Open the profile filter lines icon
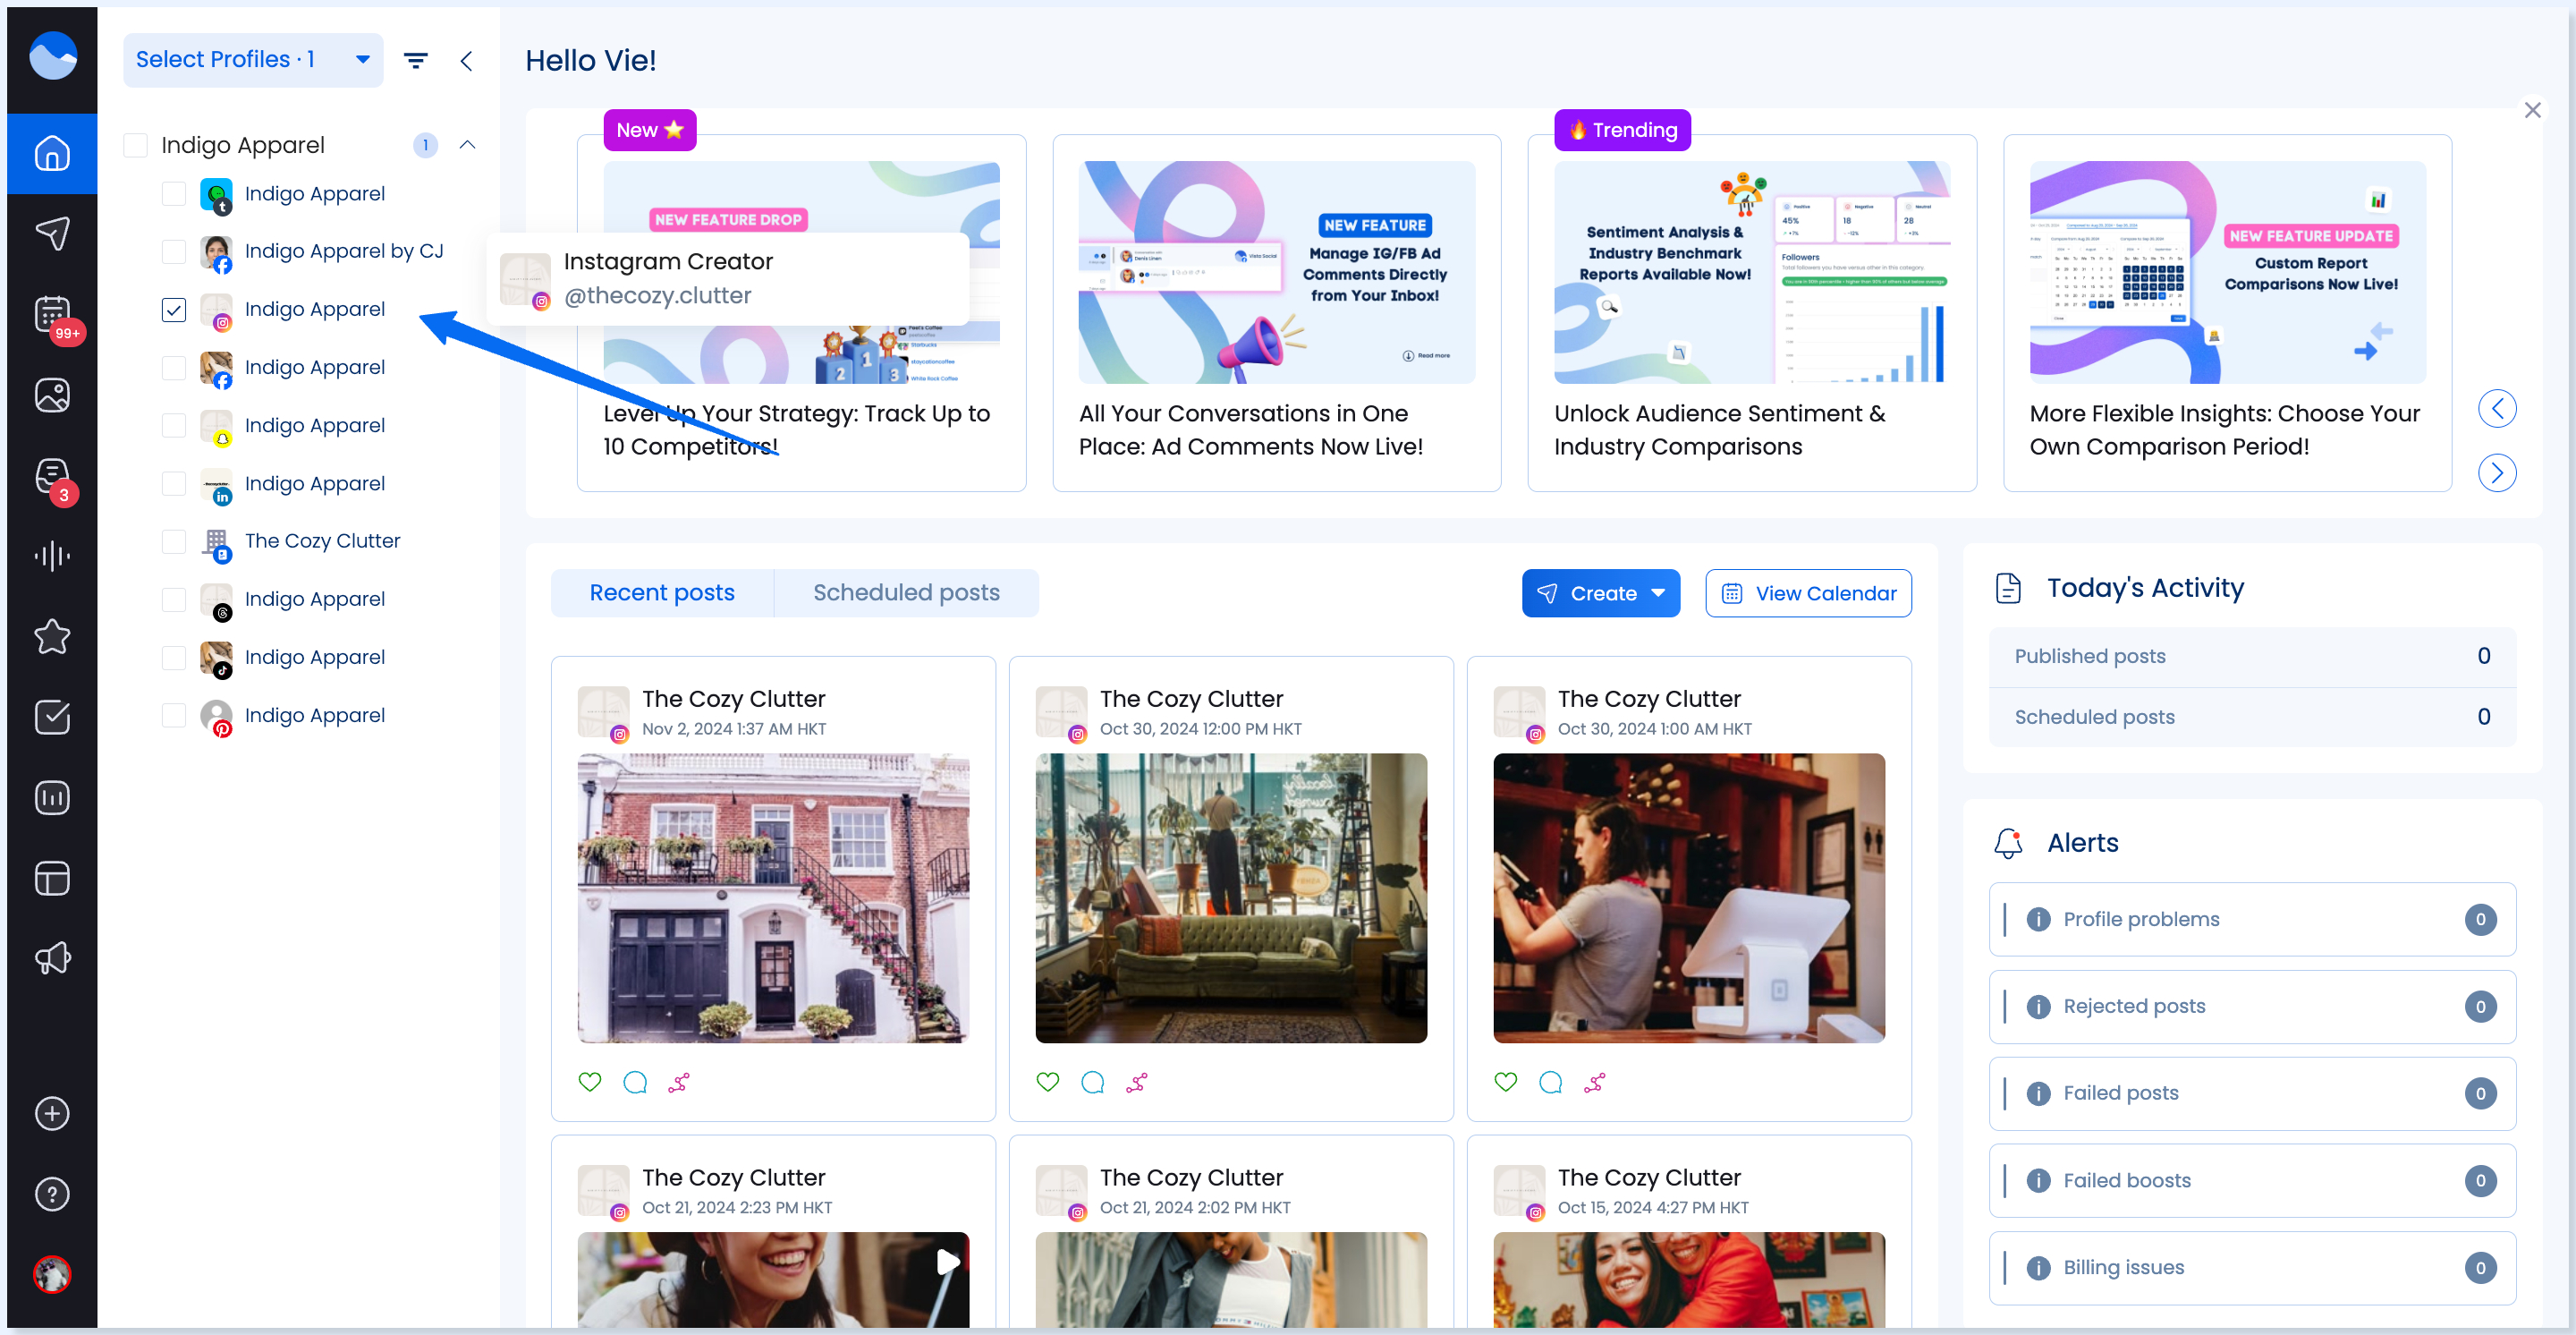Screen dimensions: 2576x1335 pyautogui.click(x=416, y=60)
